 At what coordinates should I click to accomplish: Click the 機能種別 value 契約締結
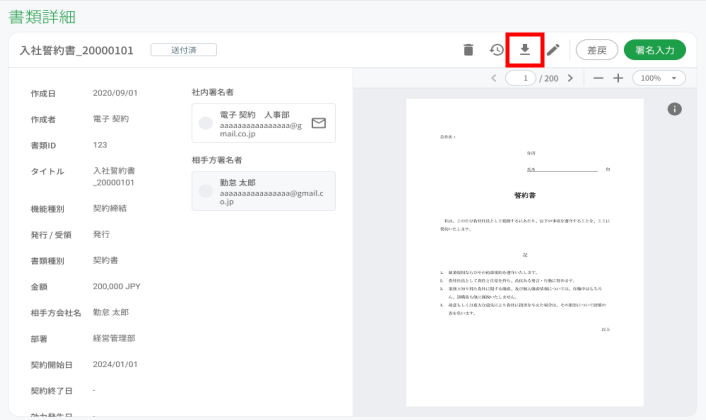(110, 208)
